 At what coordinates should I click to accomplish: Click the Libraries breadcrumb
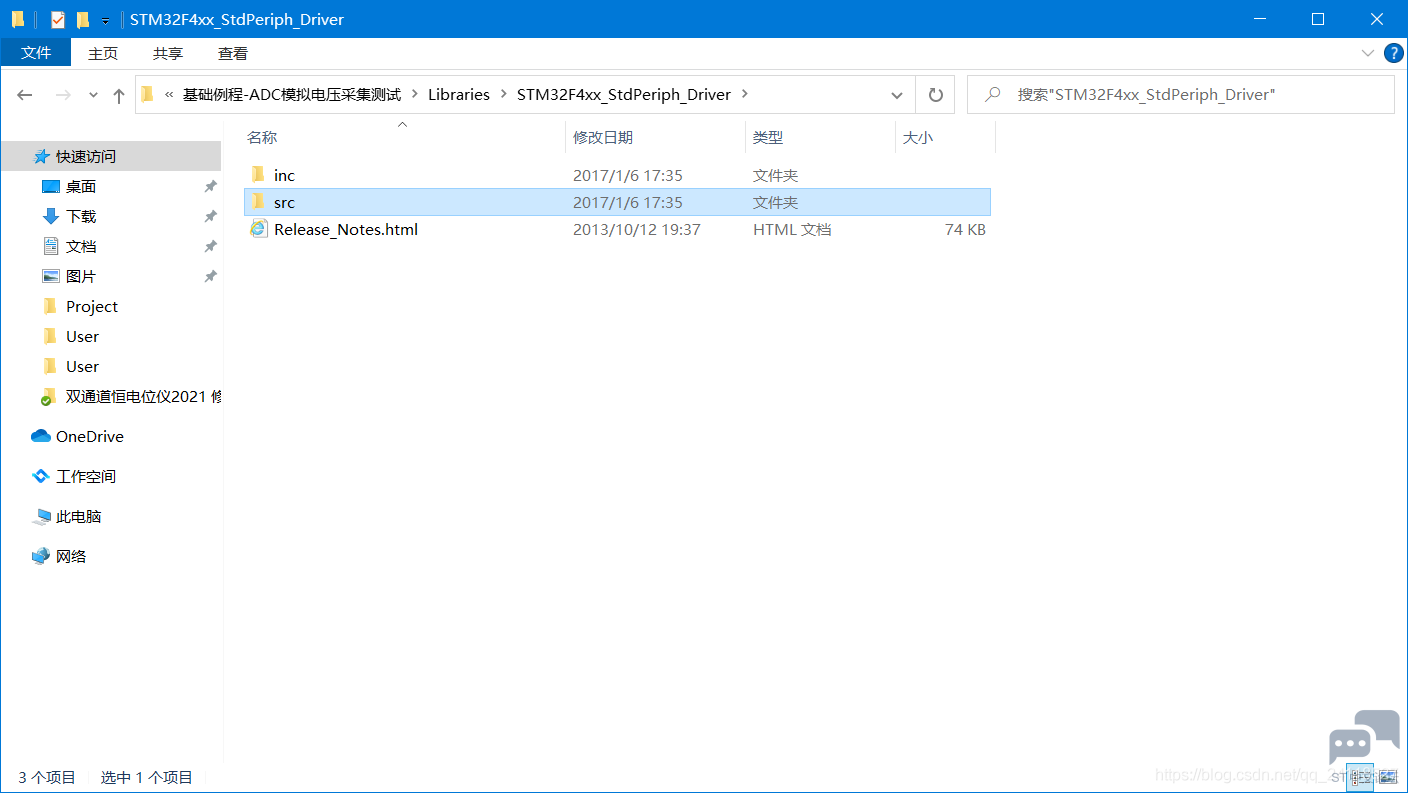click(459, 95)
